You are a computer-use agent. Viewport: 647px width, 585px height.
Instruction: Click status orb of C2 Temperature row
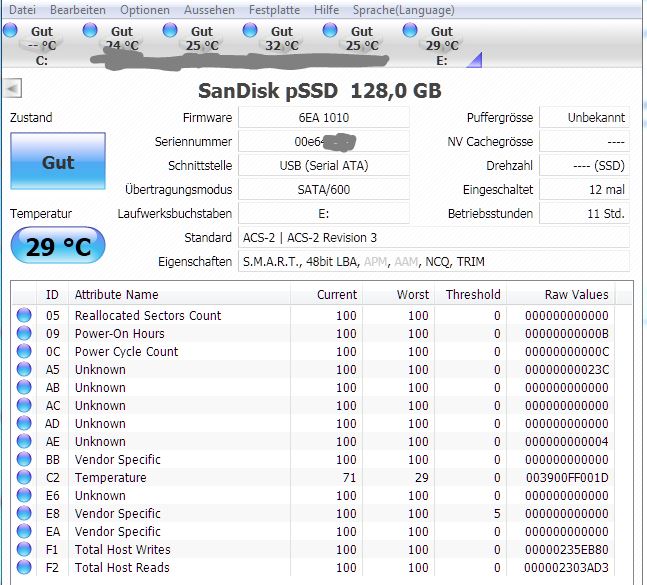click(24, 477)
